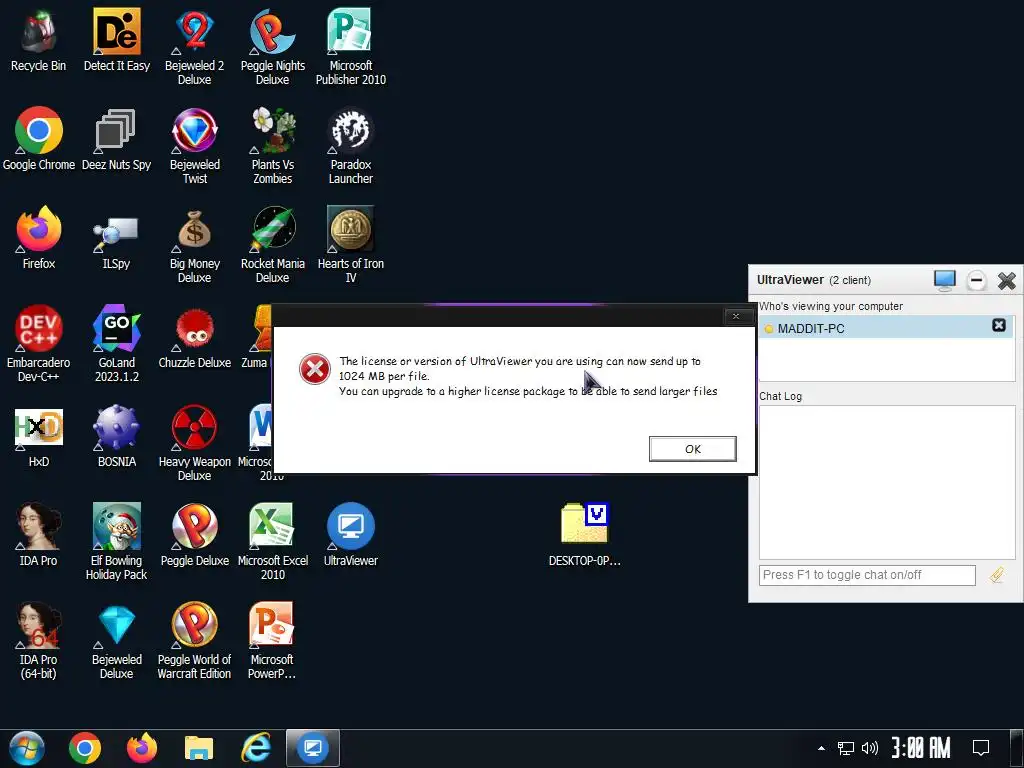Image resolution: width=1024 pixels, height=768 pixels.
Task: Open File Explorer from the taskbar
Action: pos(199,748)
